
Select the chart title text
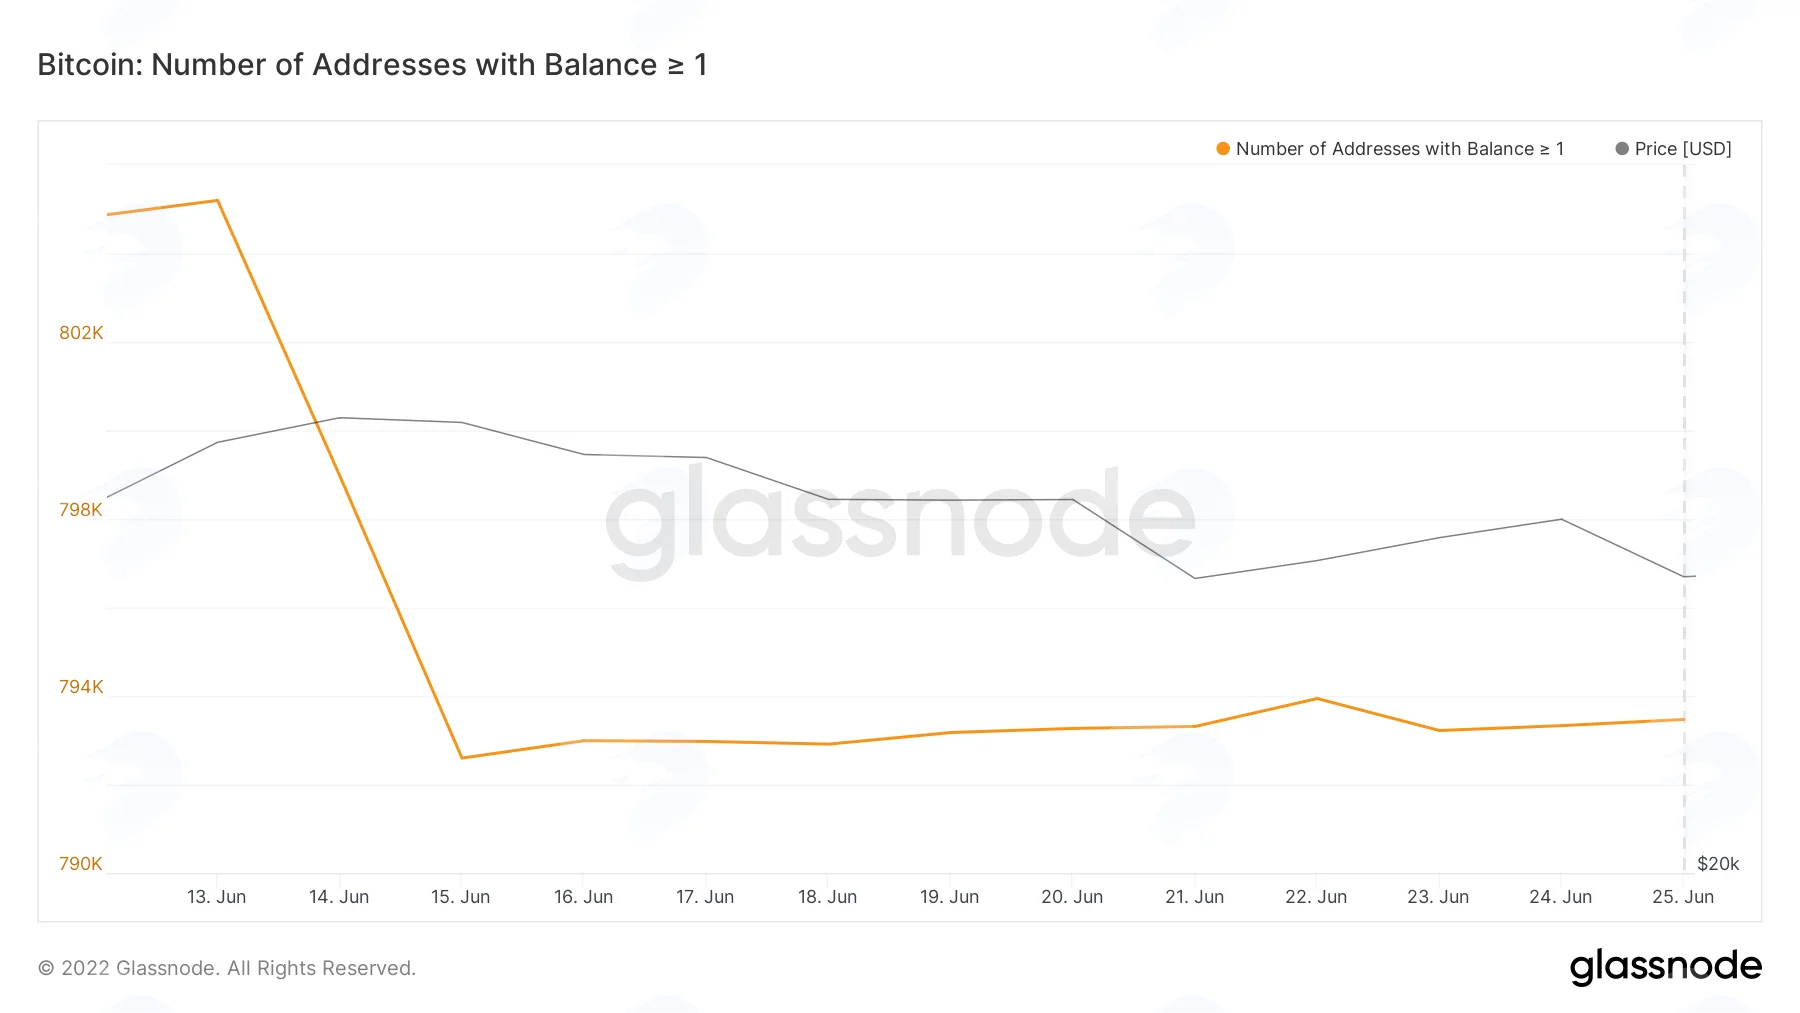click(x=372, y=65)
